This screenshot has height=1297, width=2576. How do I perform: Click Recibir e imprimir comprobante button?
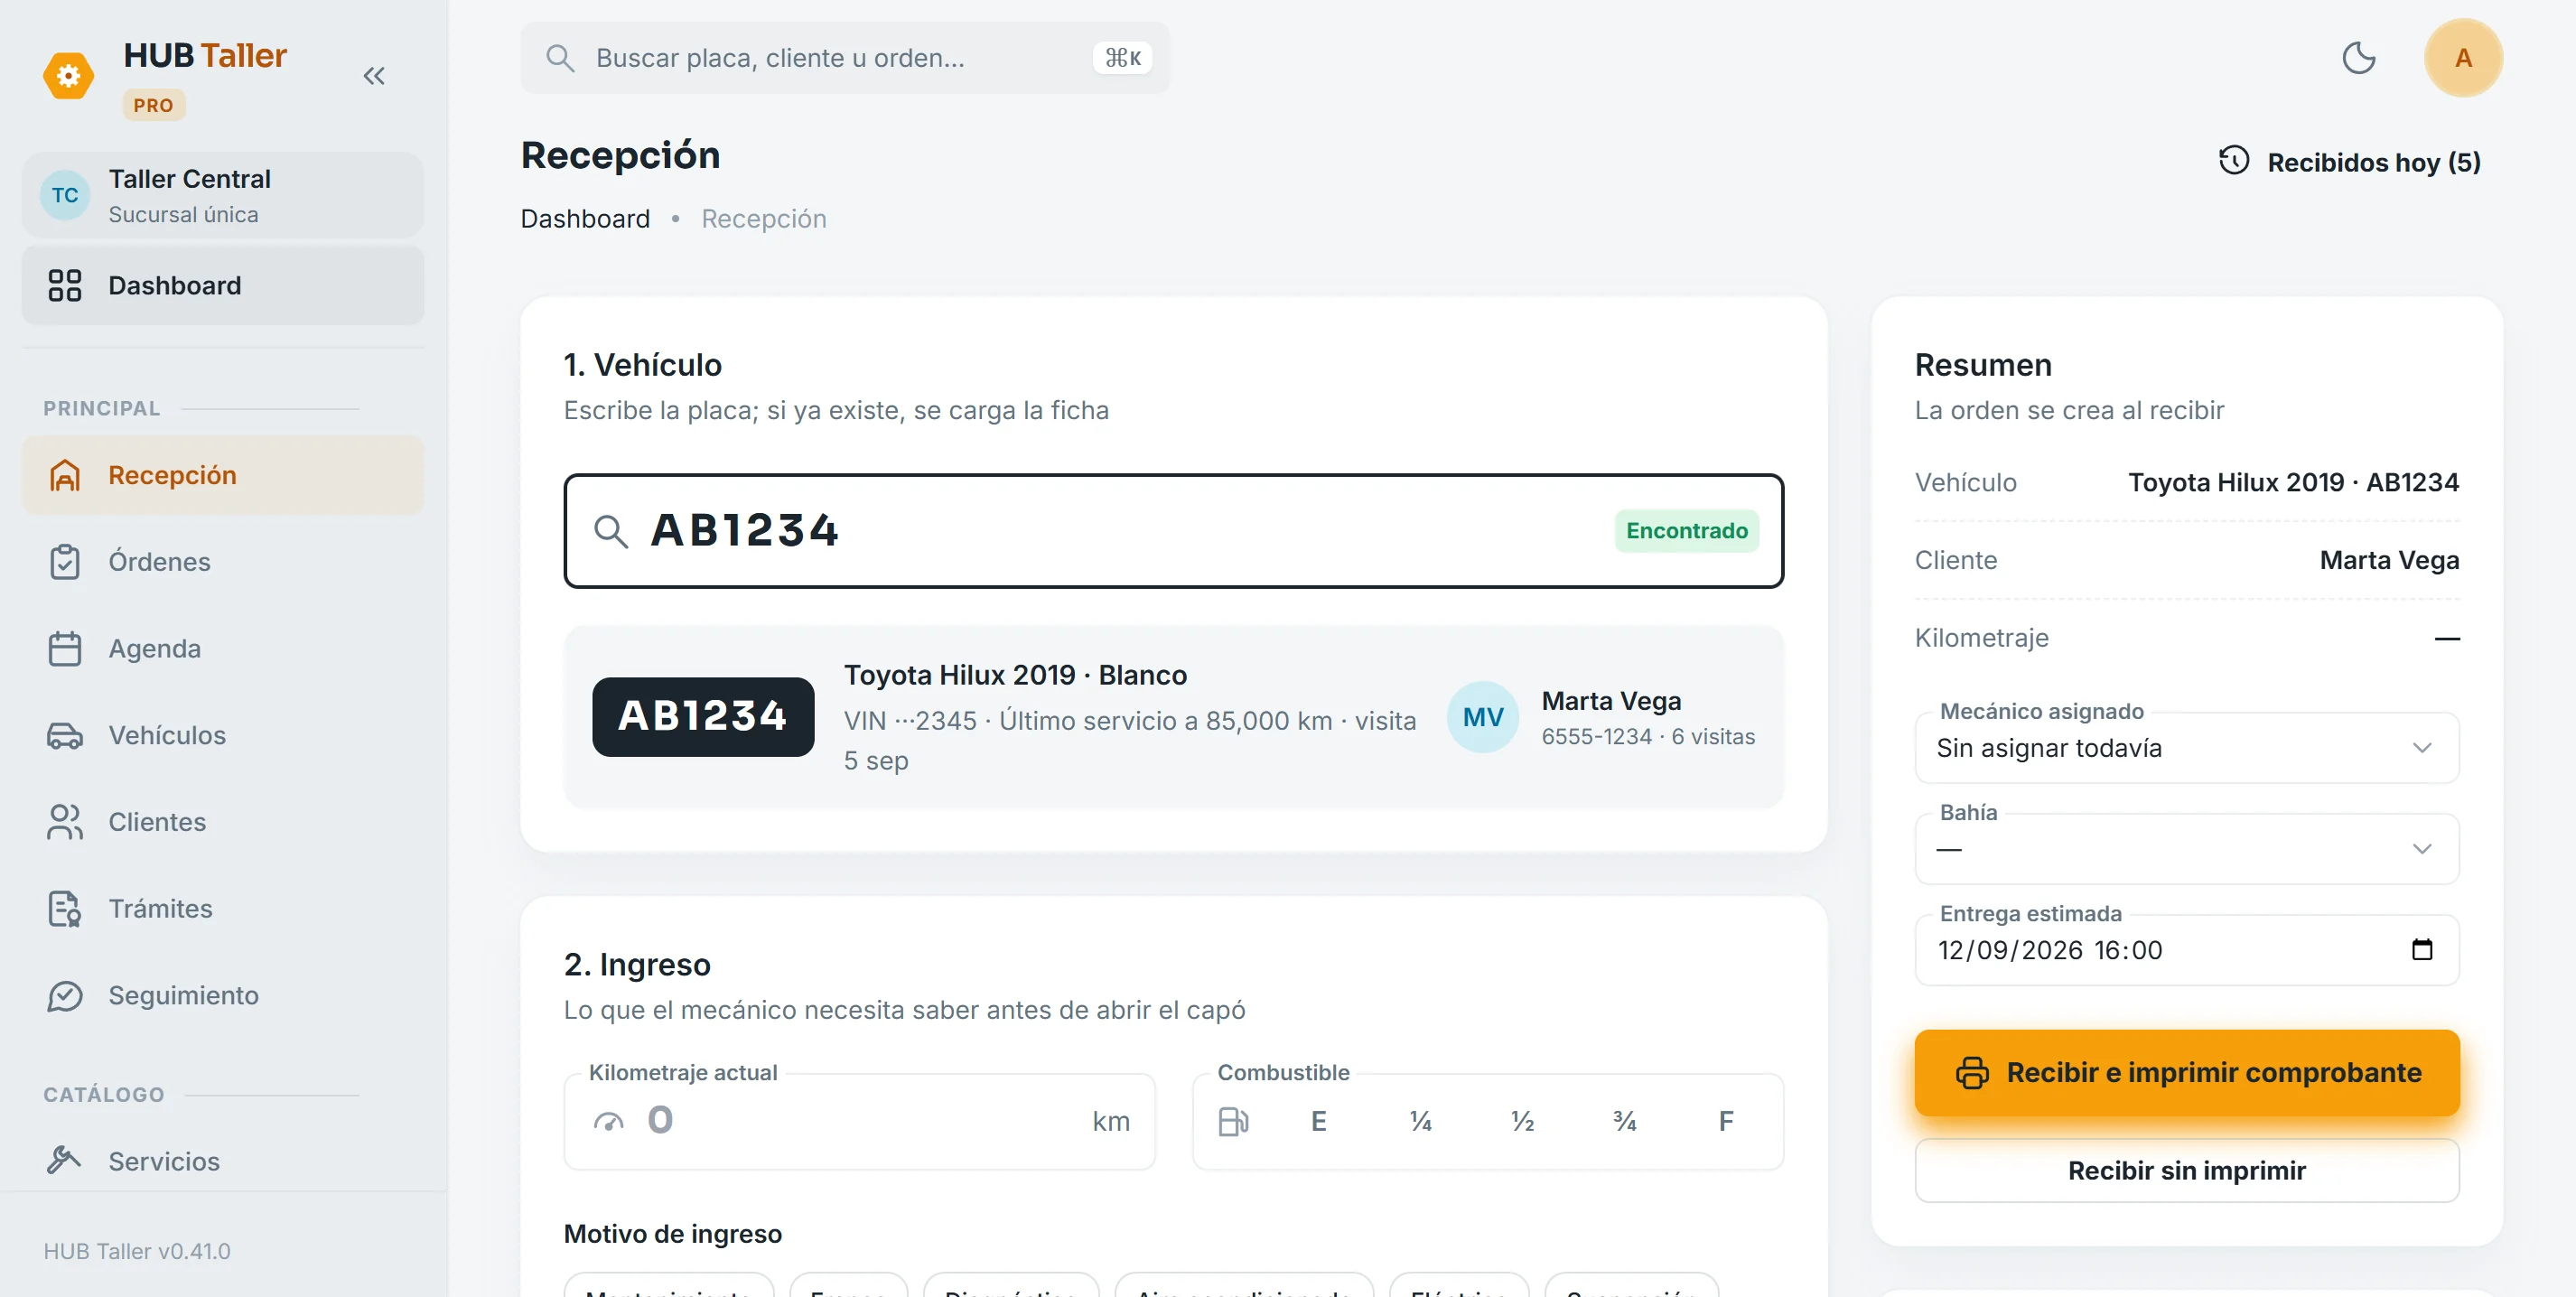[2186, 1073]
